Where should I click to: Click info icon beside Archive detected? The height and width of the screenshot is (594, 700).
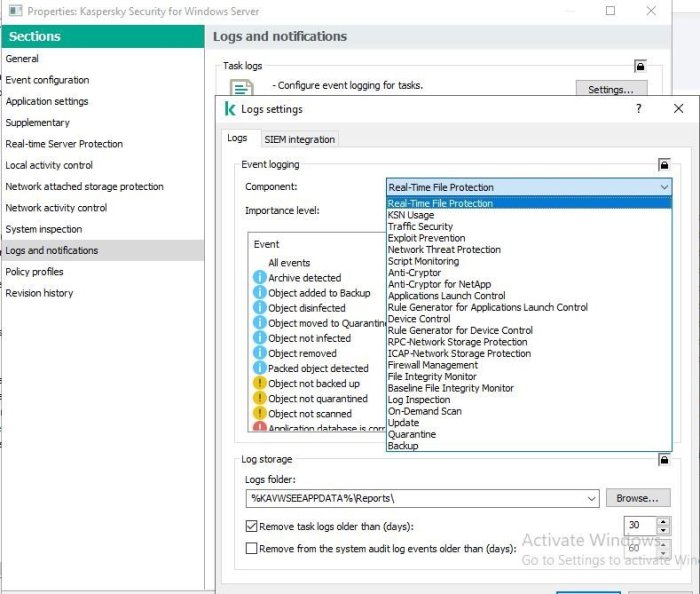(259, 277)
